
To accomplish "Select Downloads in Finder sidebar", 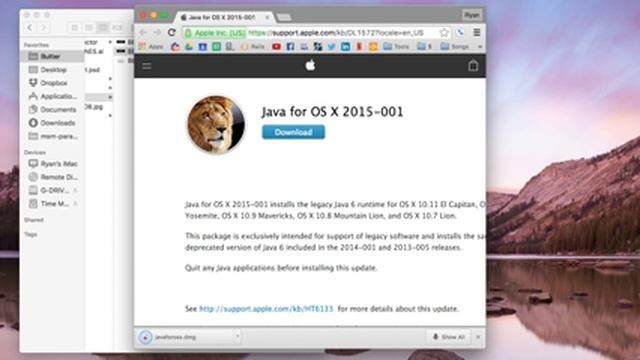I will point(52,123).
